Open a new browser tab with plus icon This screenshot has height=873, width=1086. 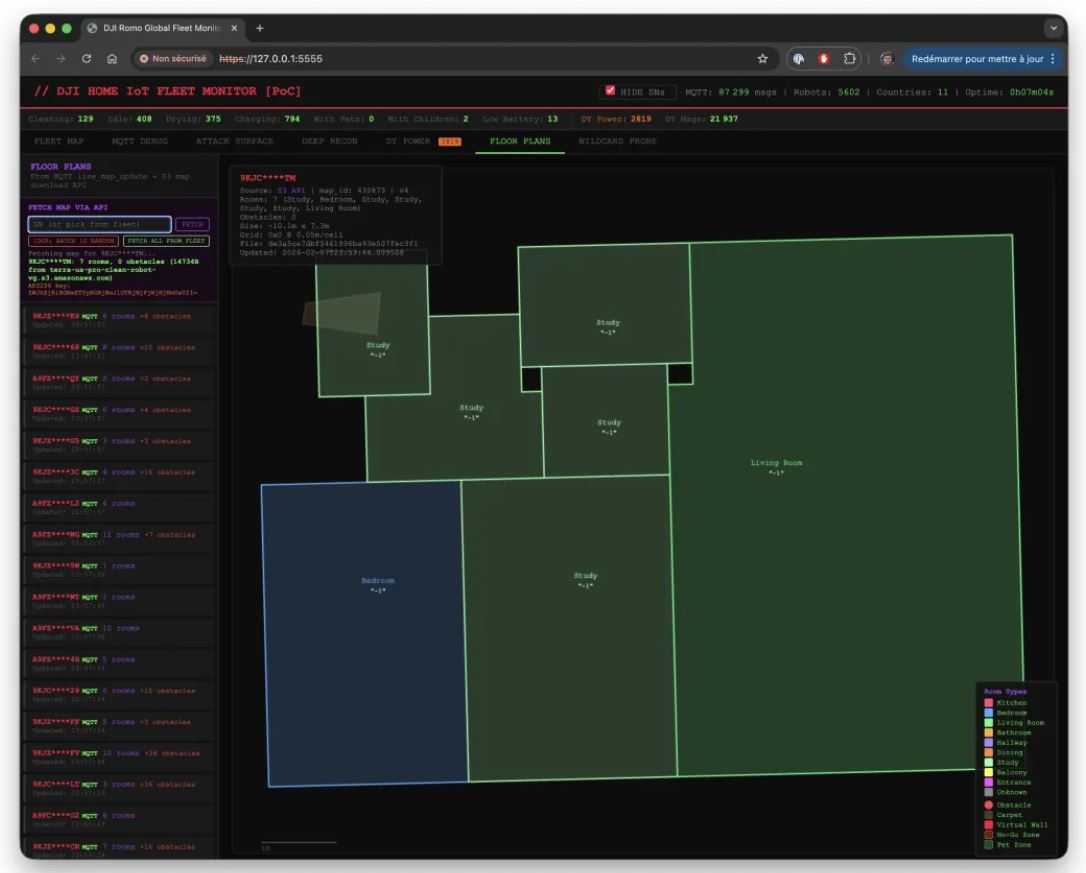261,27
